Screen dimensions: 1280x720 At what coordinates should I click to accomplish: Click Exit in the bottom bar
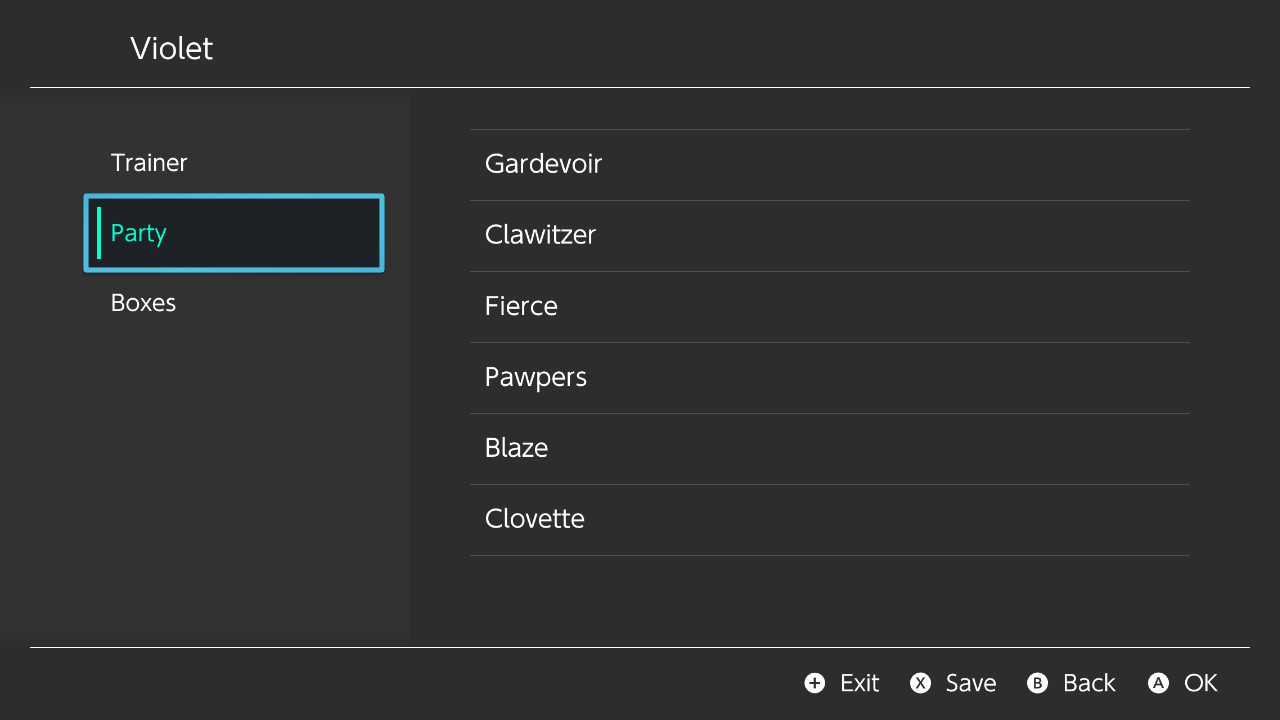(858, 683)
